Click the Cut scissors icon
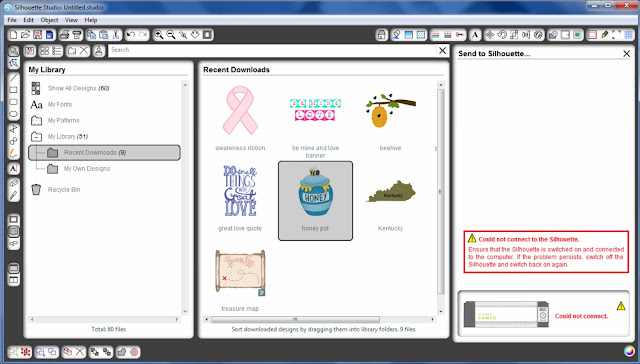The height and width of the screenshot is (364, 640). click(116, 35)
